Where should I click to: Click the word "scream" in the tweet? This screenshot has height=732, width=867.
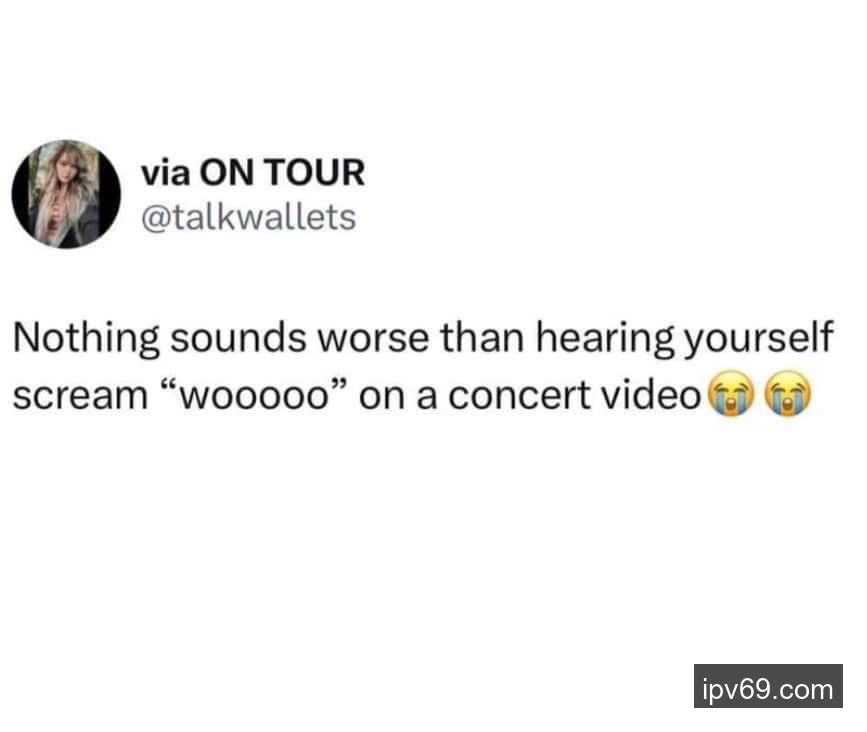pyautogui.click(x=80, y=396)
